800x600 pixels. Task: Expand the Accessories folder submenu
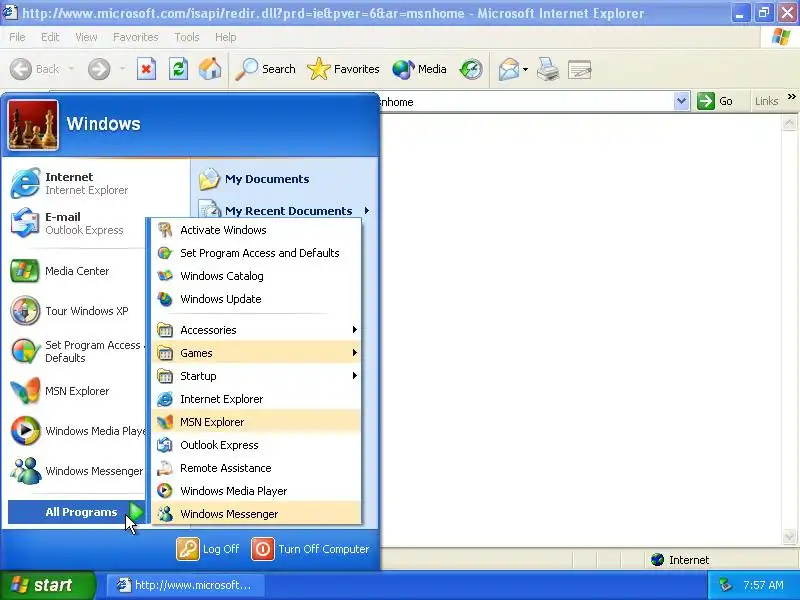[257, 330]
